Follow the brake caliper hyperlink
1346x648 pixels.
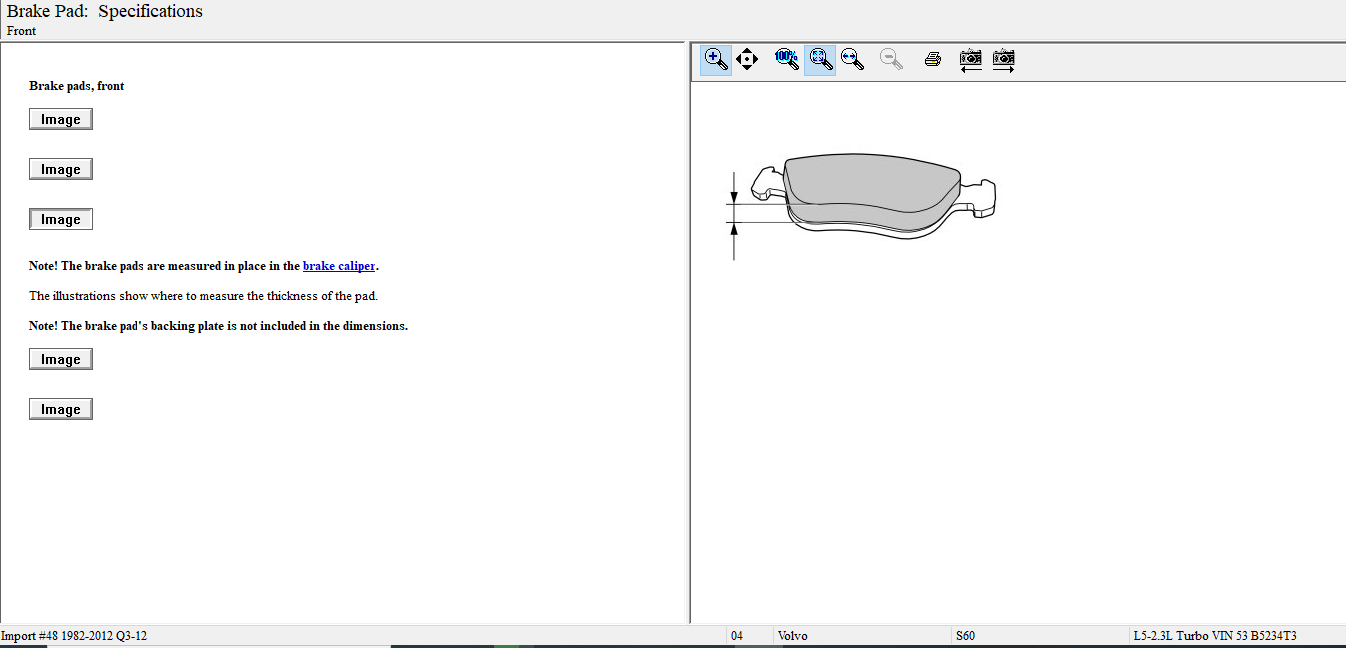pos(339,266)
